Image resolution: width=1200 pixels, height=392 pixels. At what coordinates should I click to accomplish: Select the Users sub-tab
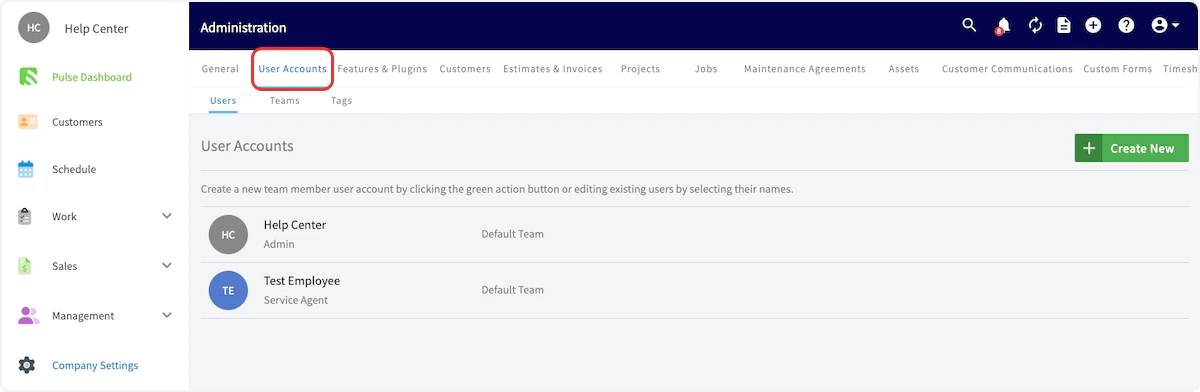click(x=223, y=100)
